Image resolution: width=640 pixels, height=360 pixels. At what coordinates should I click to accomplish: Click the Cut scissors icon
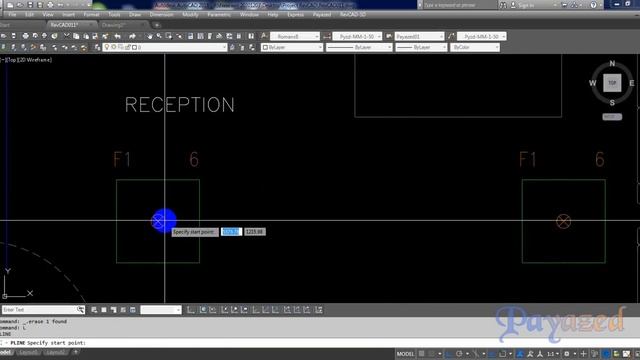click(x=67, y=36)
